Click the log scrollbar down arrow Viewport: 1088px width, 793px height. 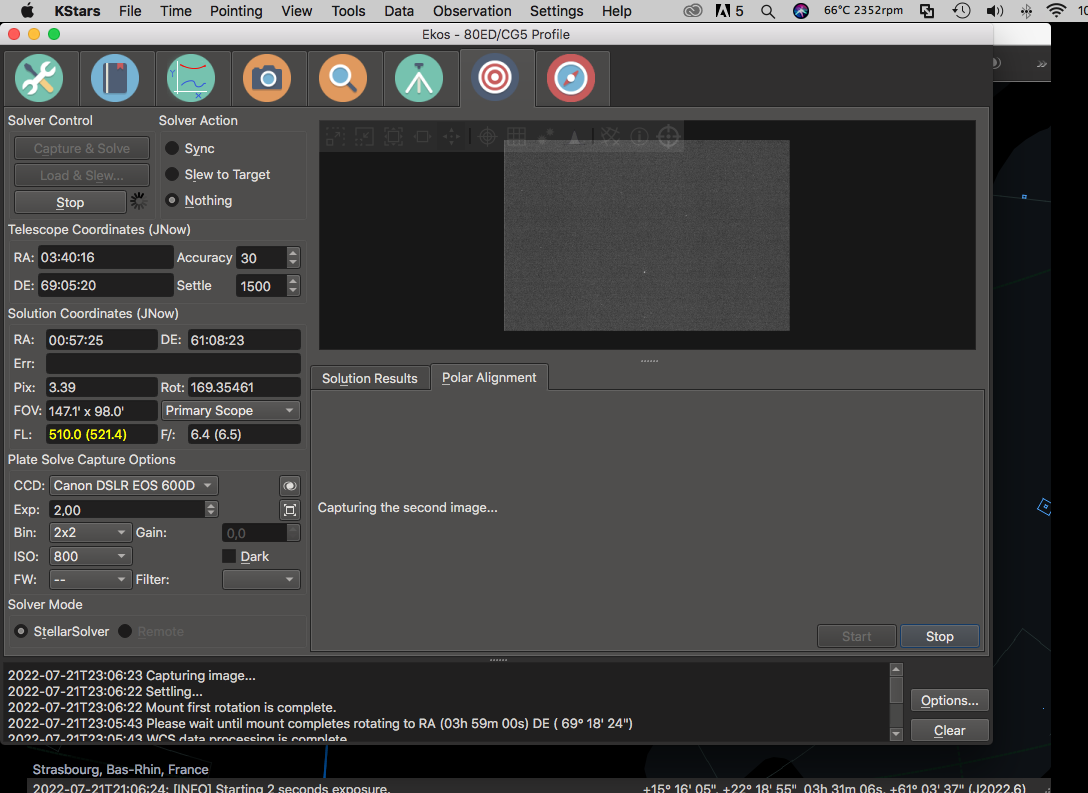click(896, 733)
